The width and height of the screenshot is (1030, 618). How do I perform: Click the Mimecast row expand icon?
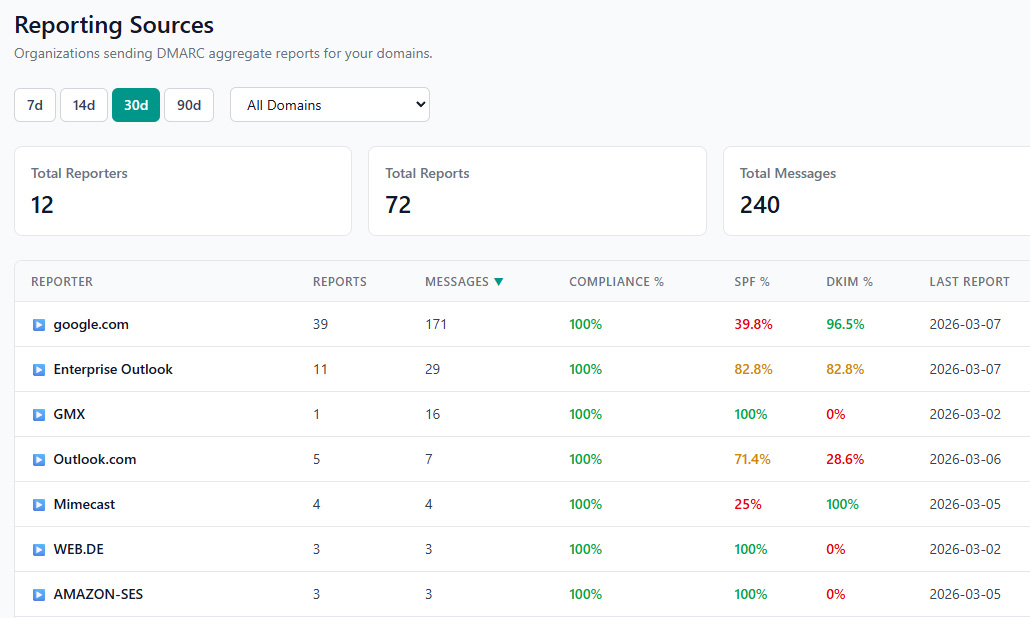click(39, 505)
